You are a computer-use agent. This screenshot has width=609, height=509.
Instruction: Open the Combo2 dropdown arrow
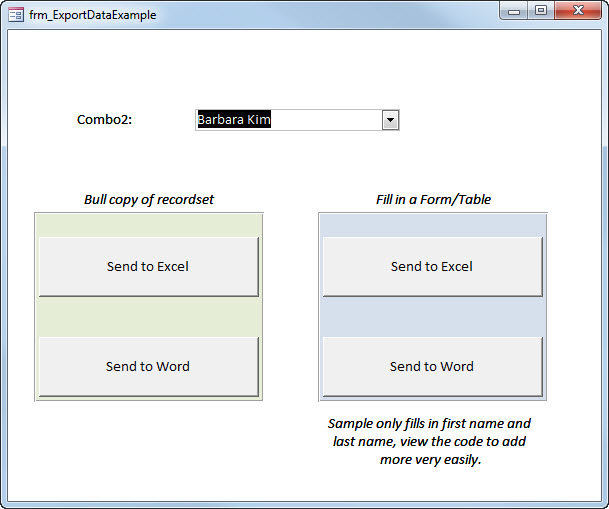point(390,120)
